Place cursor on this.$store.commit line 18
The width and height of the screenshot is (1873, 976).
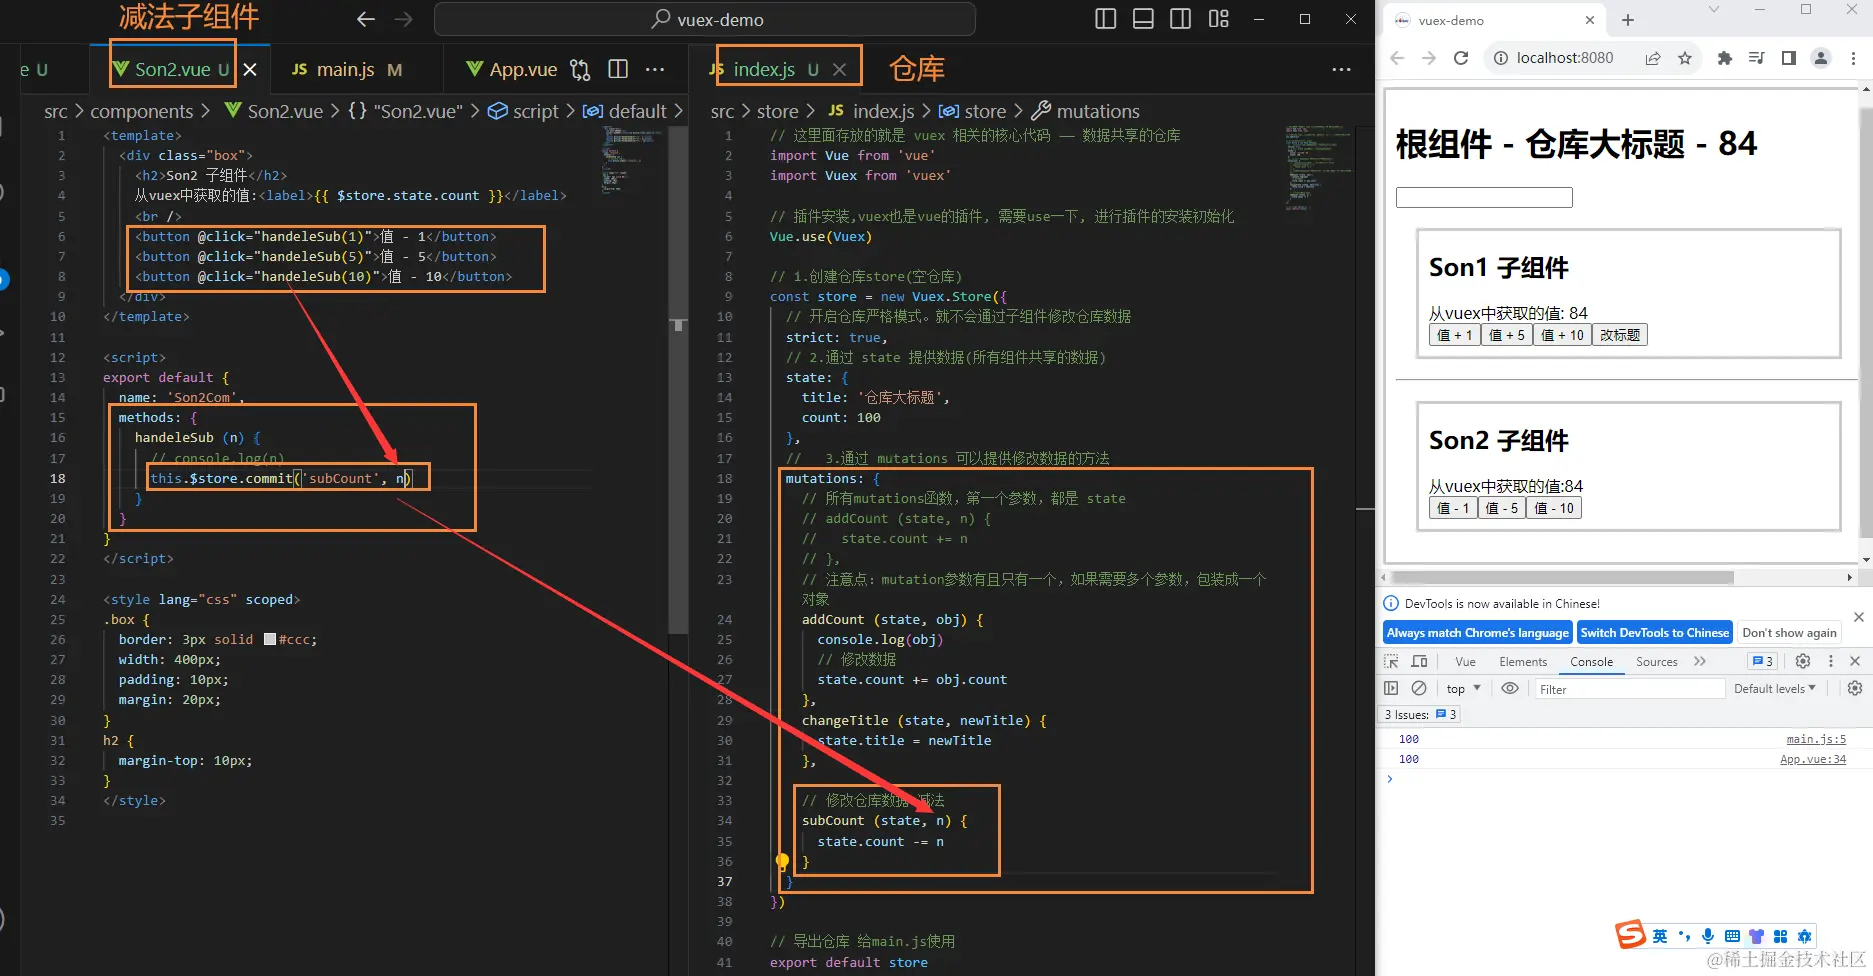(280, 478)
